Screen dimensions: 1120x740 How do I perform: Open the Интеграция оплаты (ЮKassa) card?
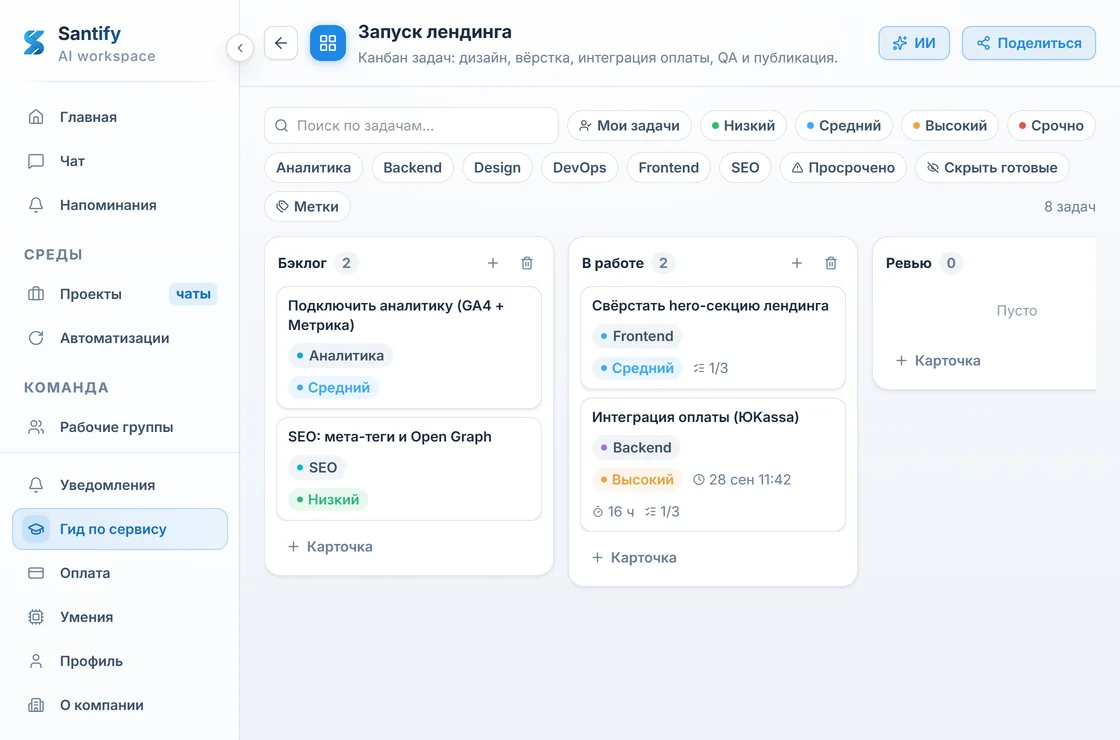[713, 465]
